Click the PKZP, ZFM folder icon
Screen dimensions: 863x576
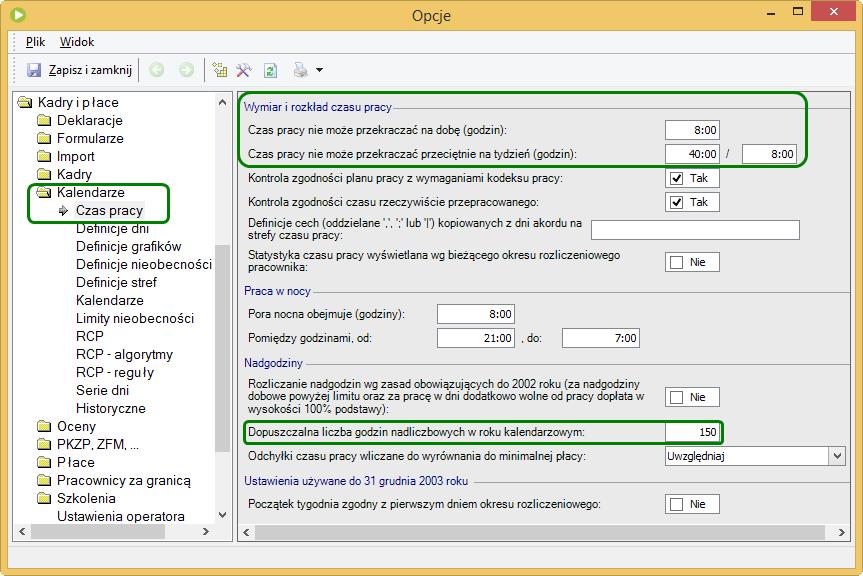pos(44,444)
